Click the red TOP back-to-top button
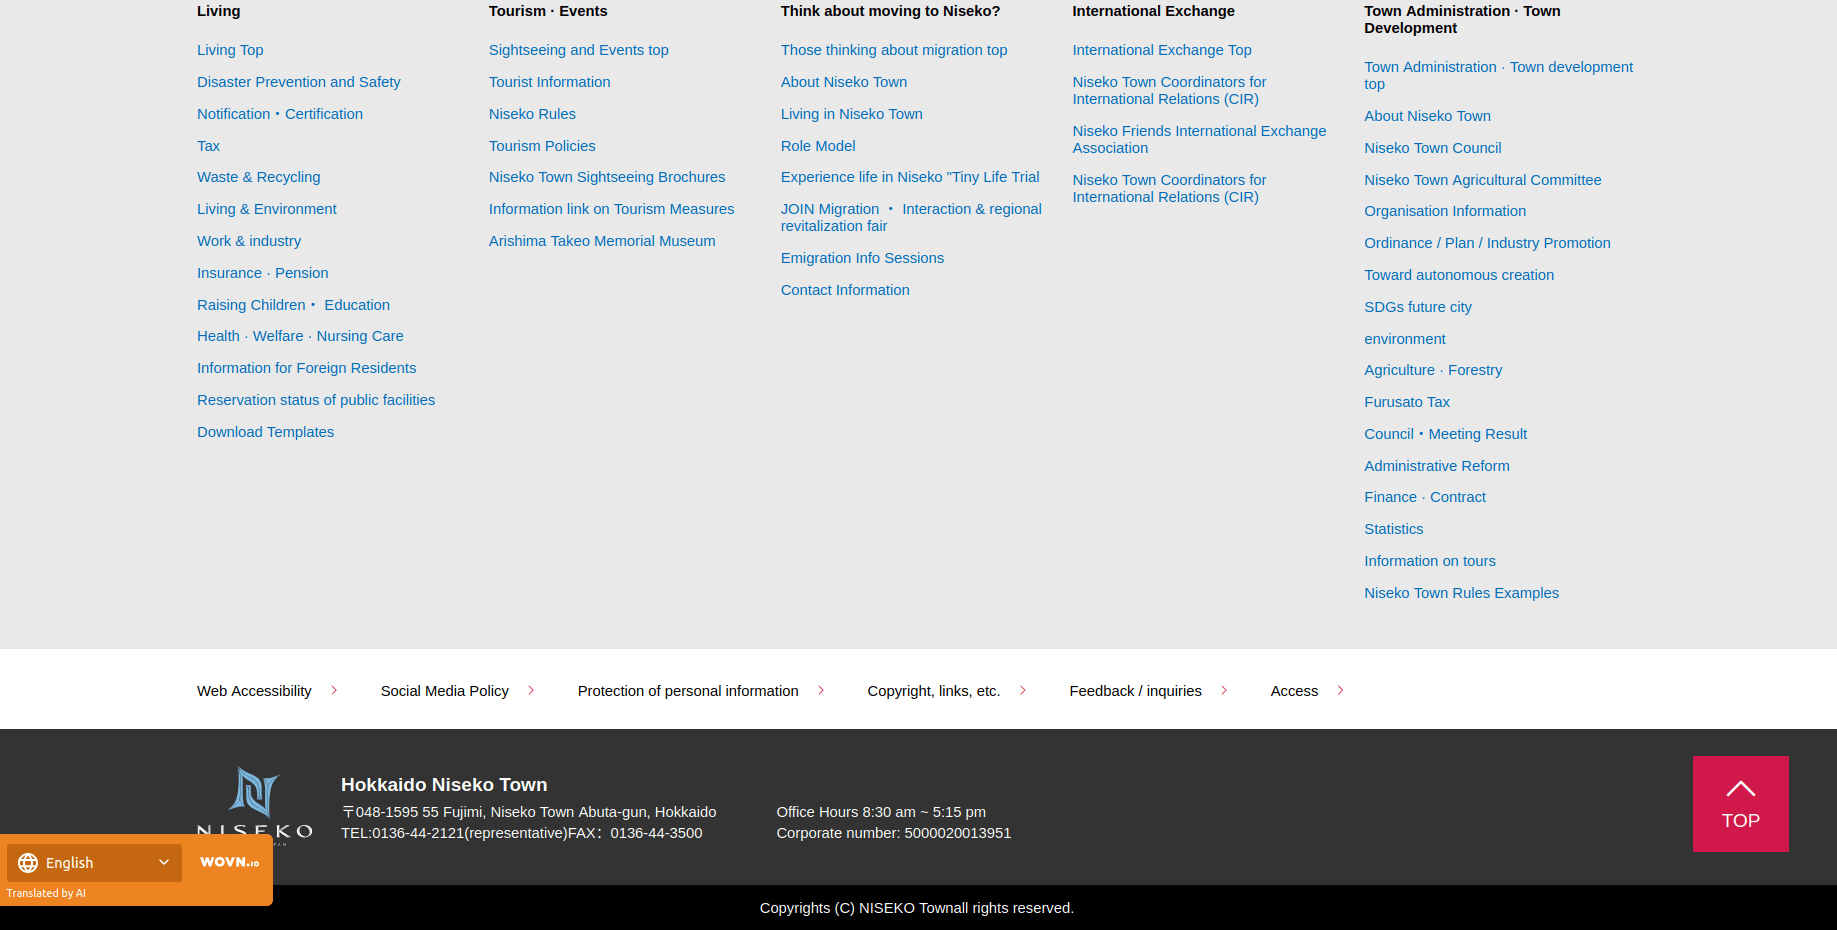1837x930 pixels. pos(1740,804)
